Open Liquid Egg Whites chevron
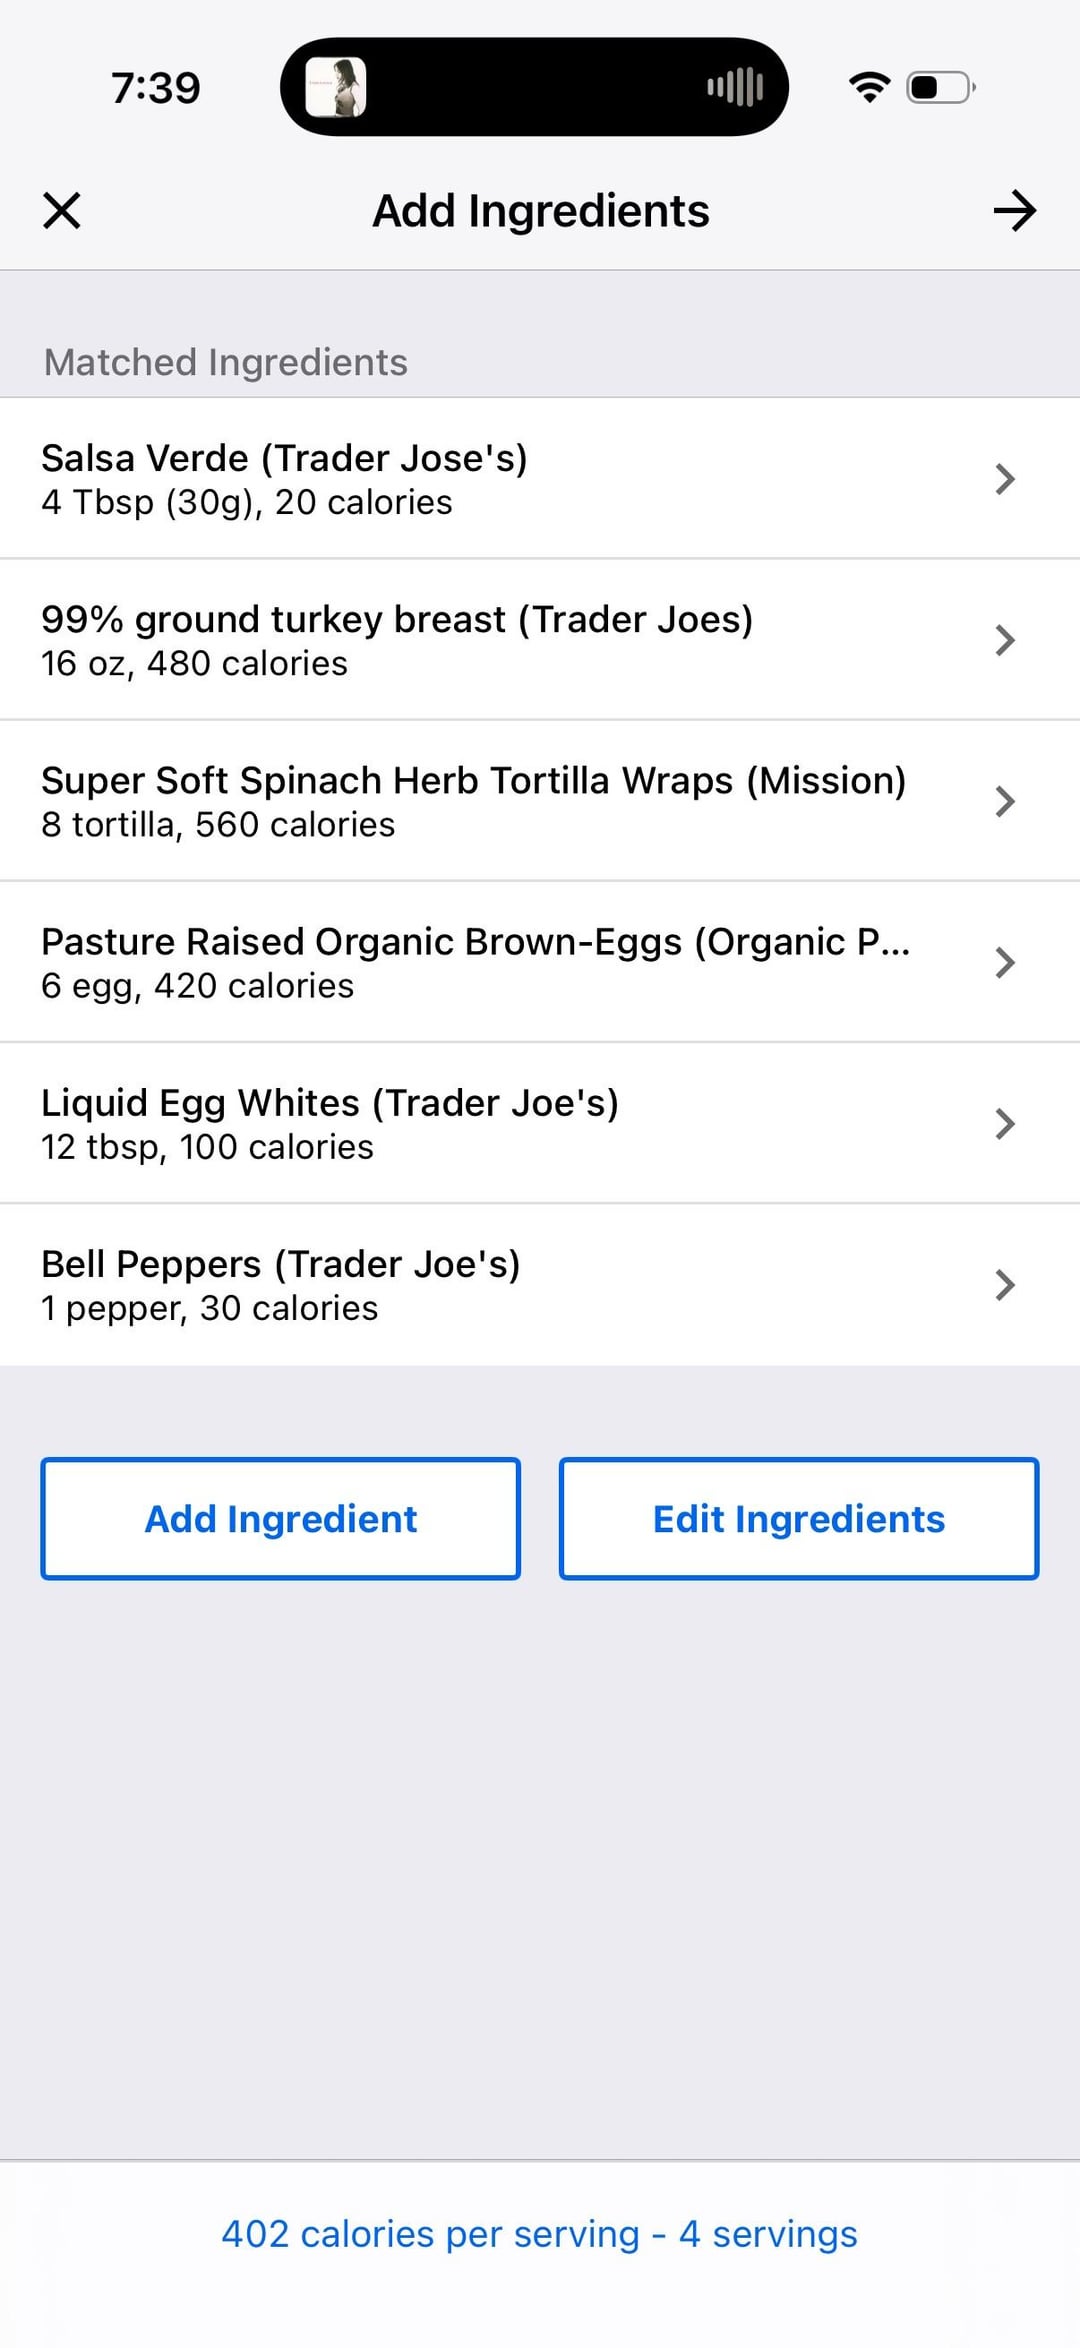This screenshot has width=1080, height=2348. (1005, 1123)
